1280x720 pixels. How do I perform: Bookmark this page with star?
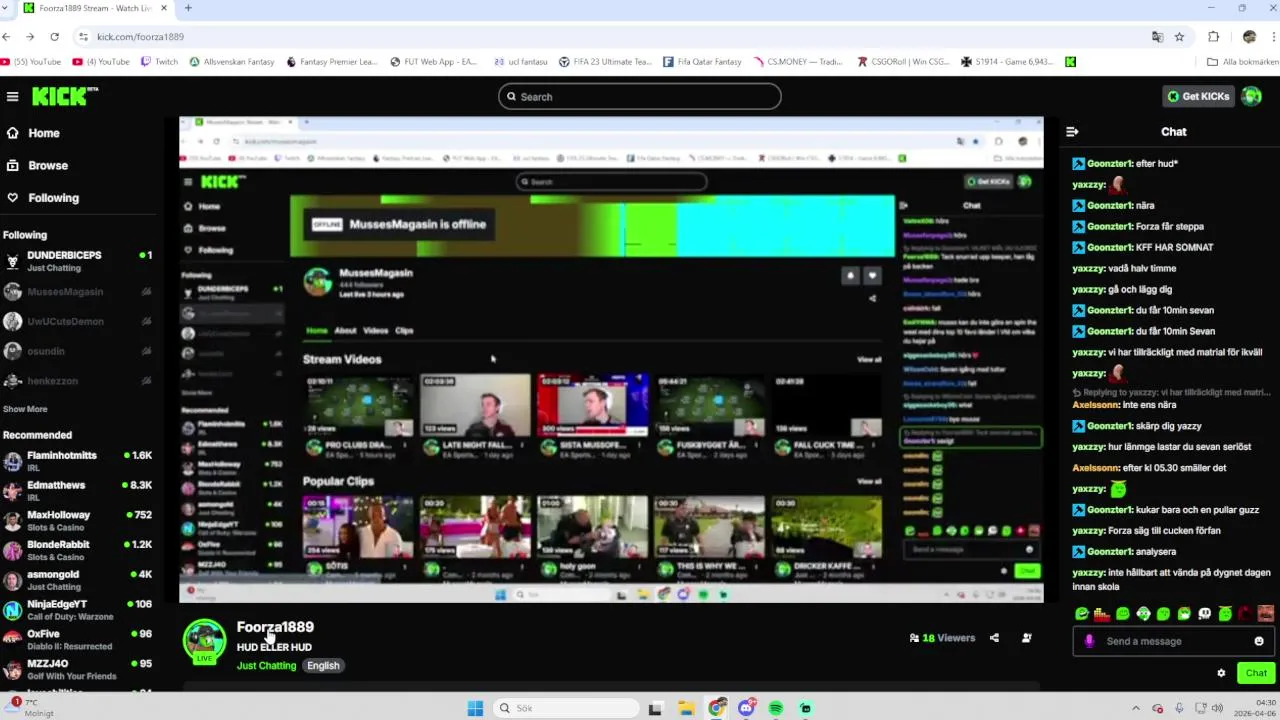(x=1179, y=37)
